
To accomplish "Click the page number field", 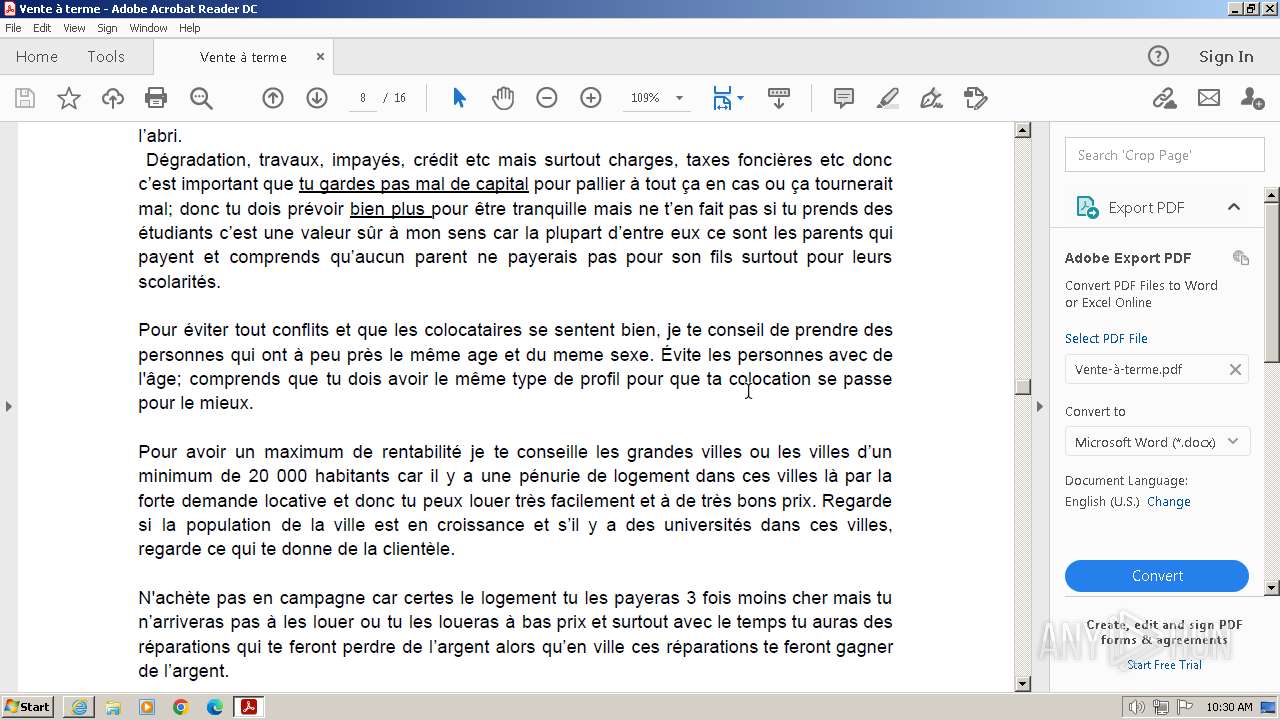I will click(x=362, y=98).
